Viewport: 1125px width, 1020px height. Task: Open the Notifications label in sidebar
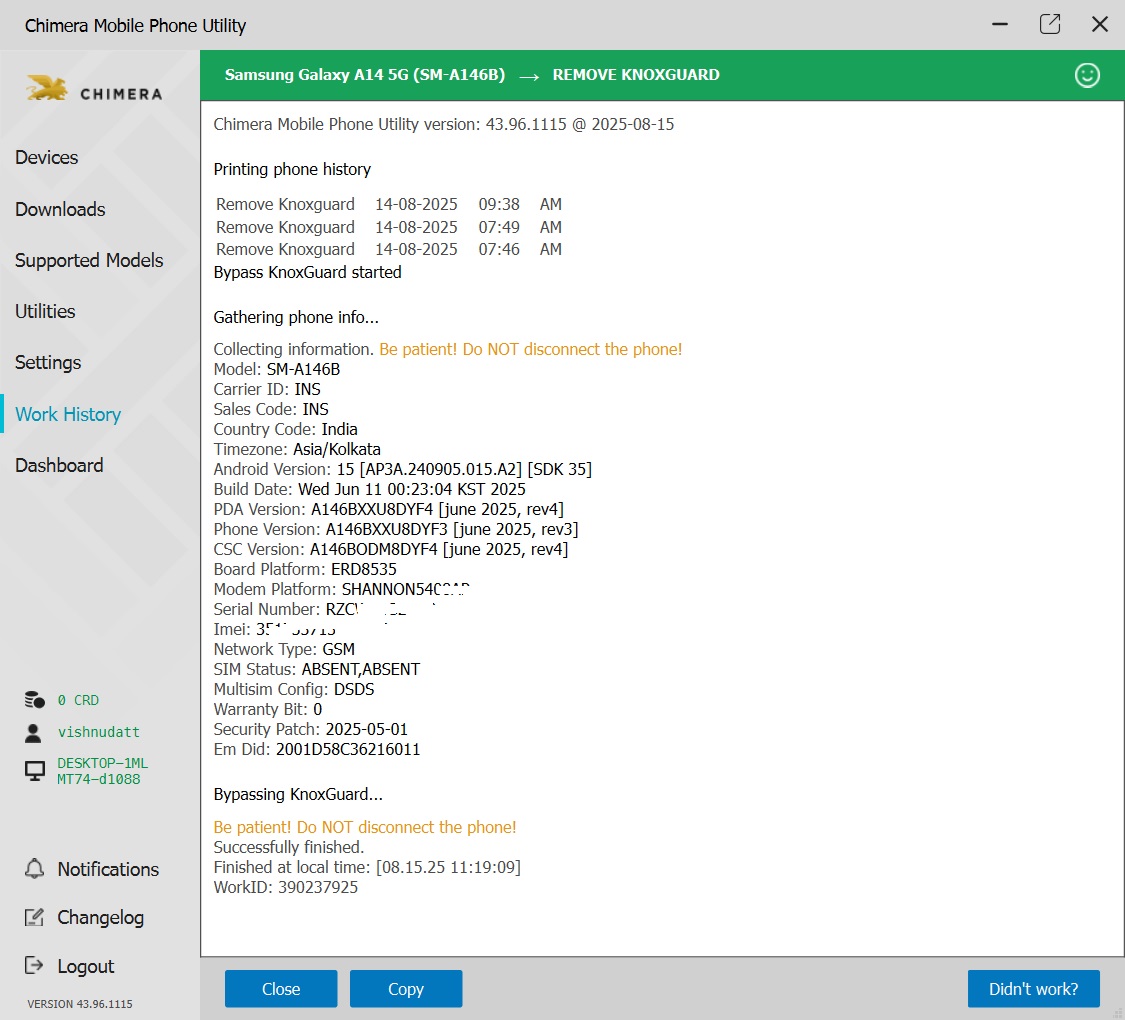[x=108, y=869]
